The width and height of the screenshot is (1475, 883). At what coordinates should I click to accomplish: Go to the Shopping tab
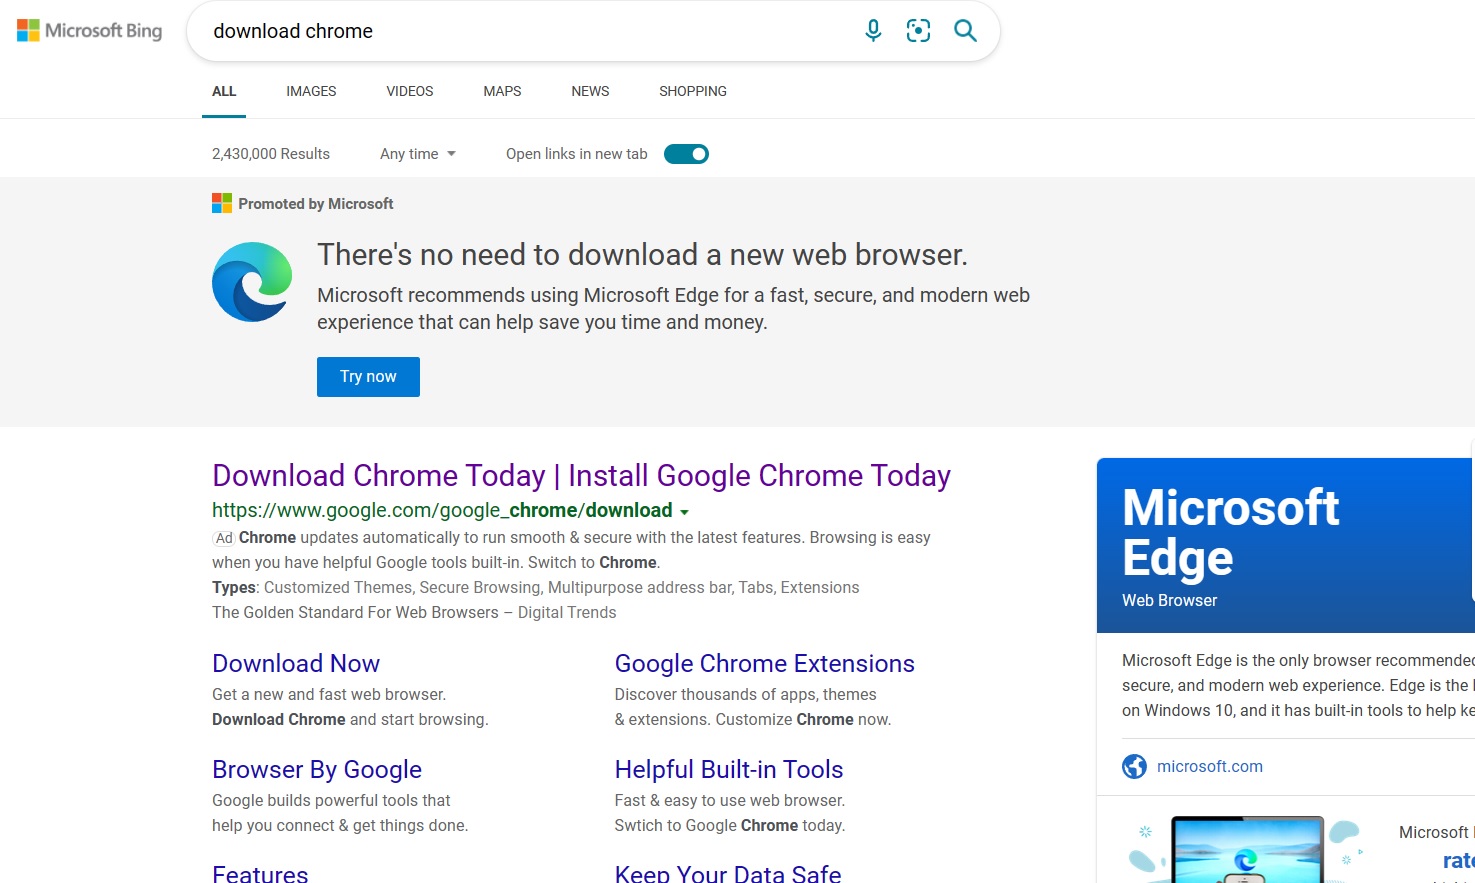pyautogui.click(x=692, y=91)
